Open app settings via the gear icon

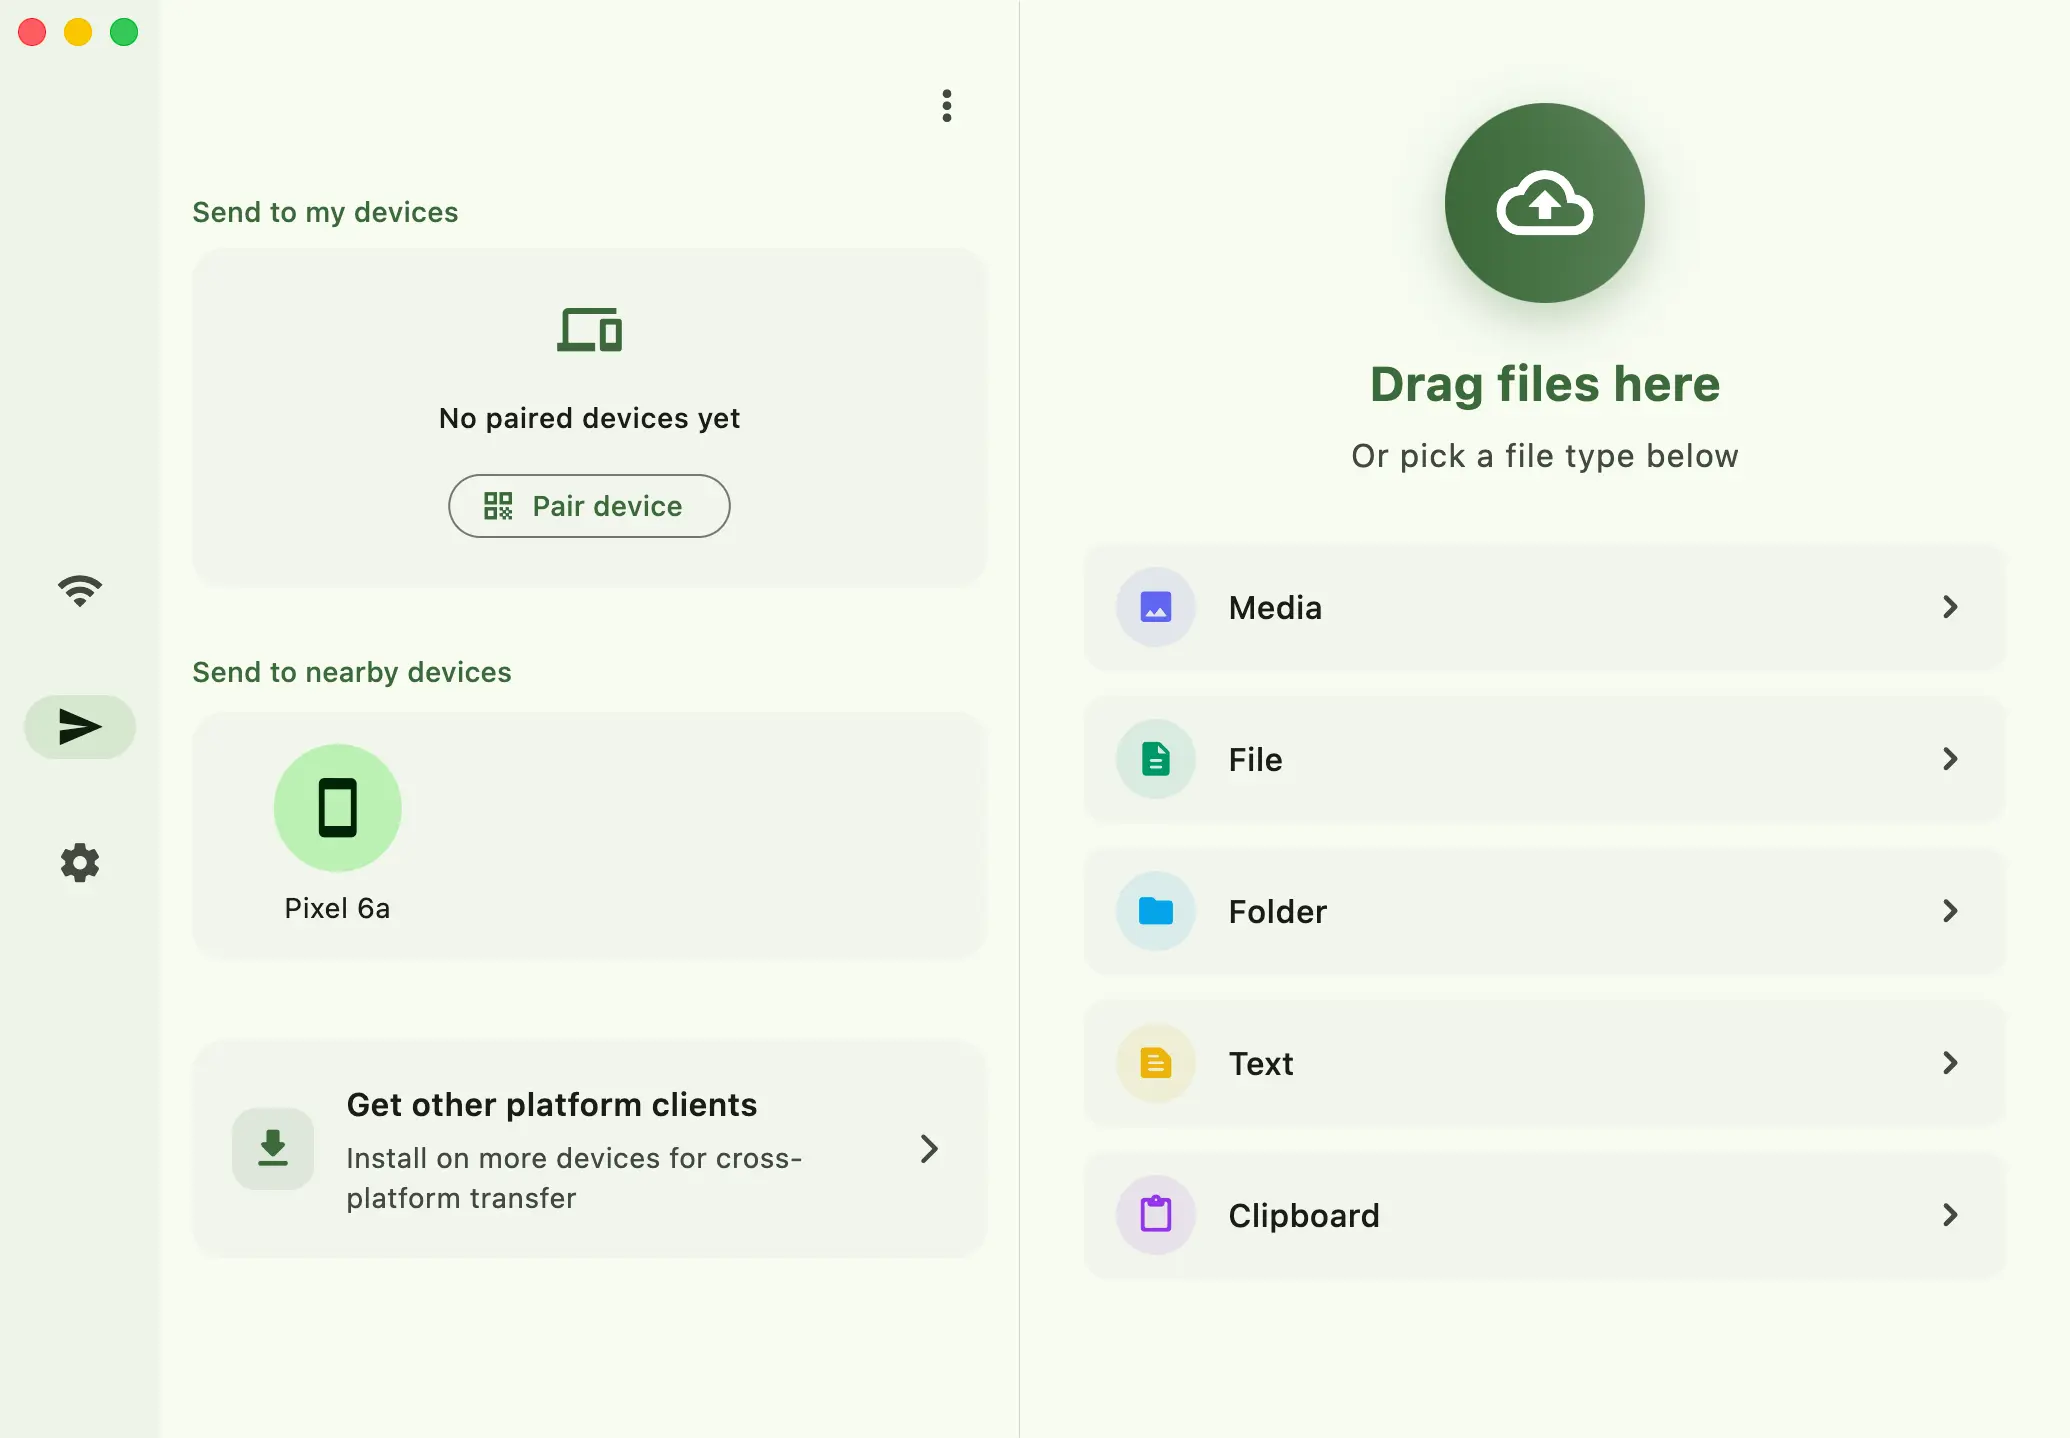(79, 864)
